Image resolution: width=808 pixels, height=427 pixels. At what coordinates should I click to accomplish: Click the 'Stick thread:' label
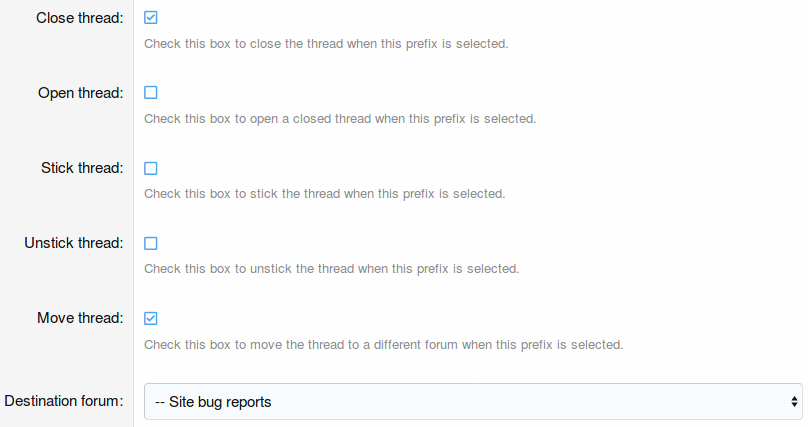(x=80, y=168)
